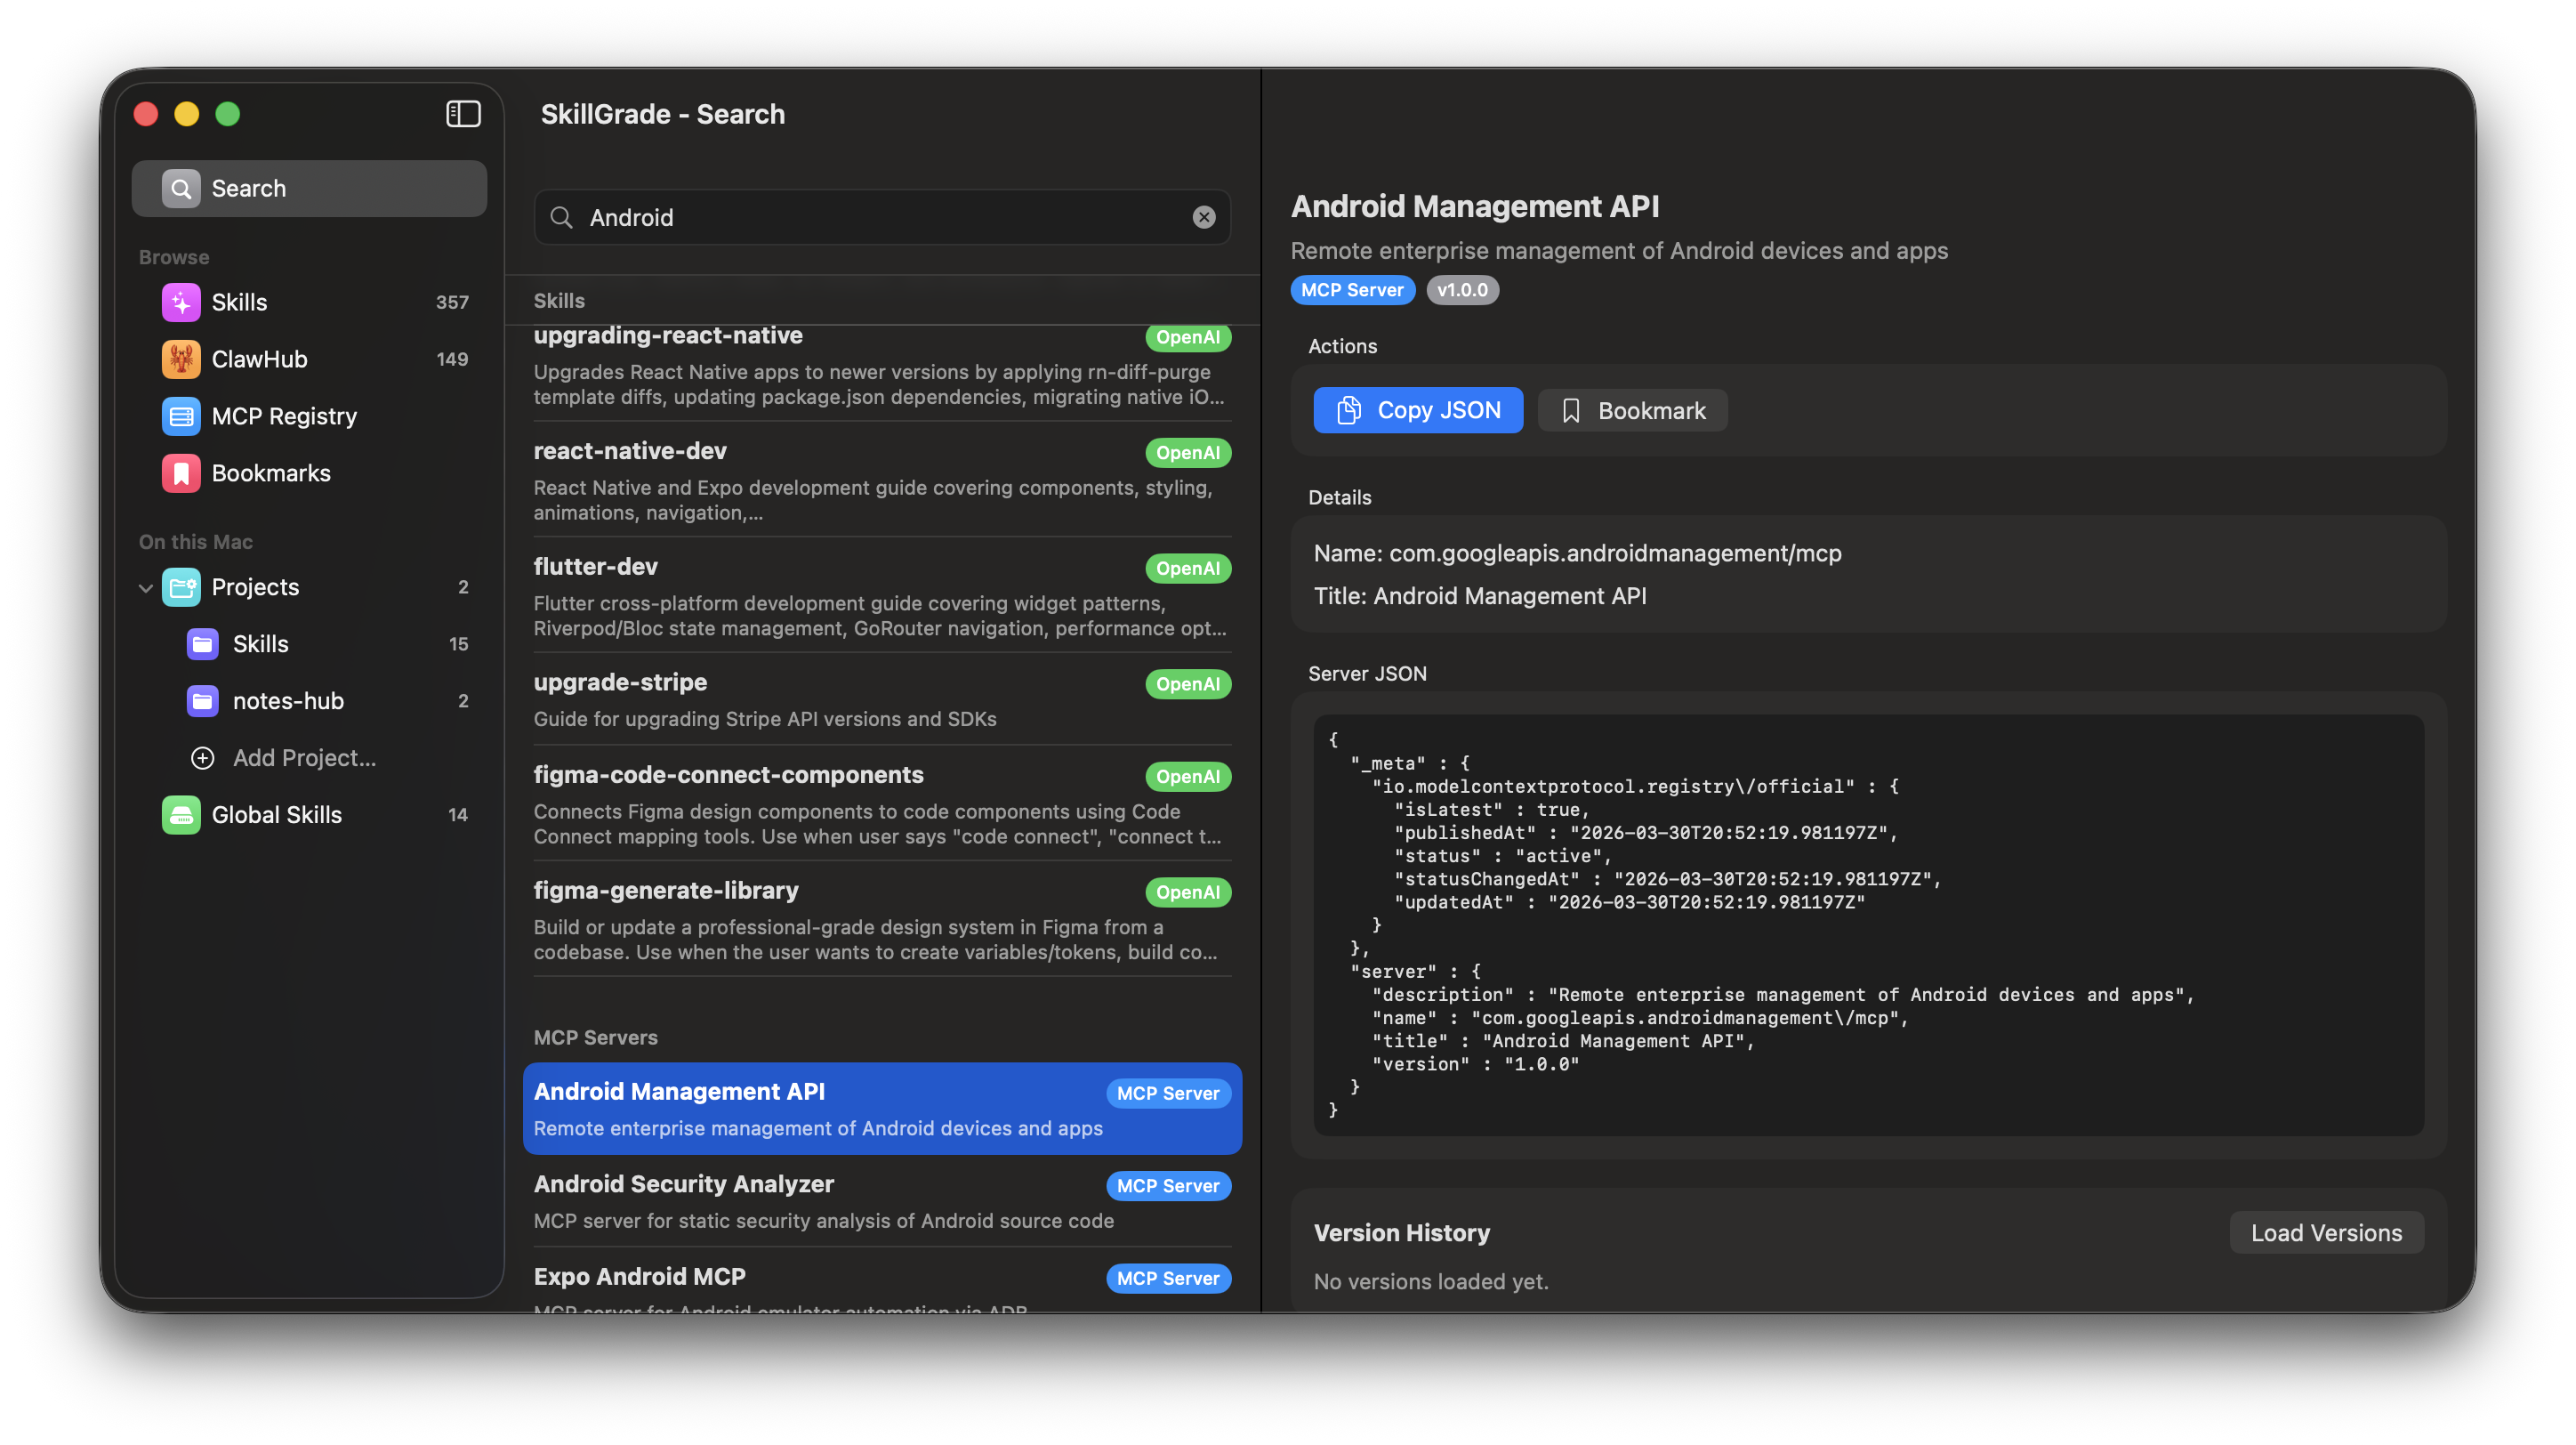Open the Global Skills icon

[181, 815]
